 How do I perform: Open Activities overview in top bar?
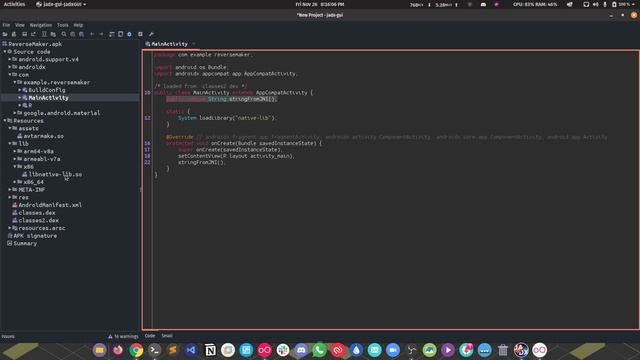(x=14, y=4)
